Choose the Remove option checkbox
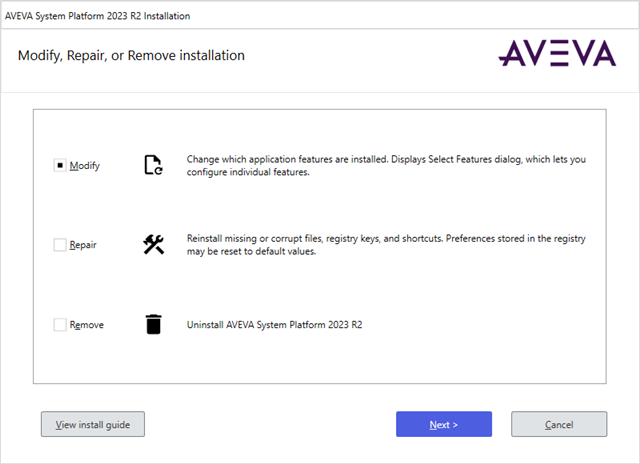This screenshot has height=464, width=640. pos(60,325)
